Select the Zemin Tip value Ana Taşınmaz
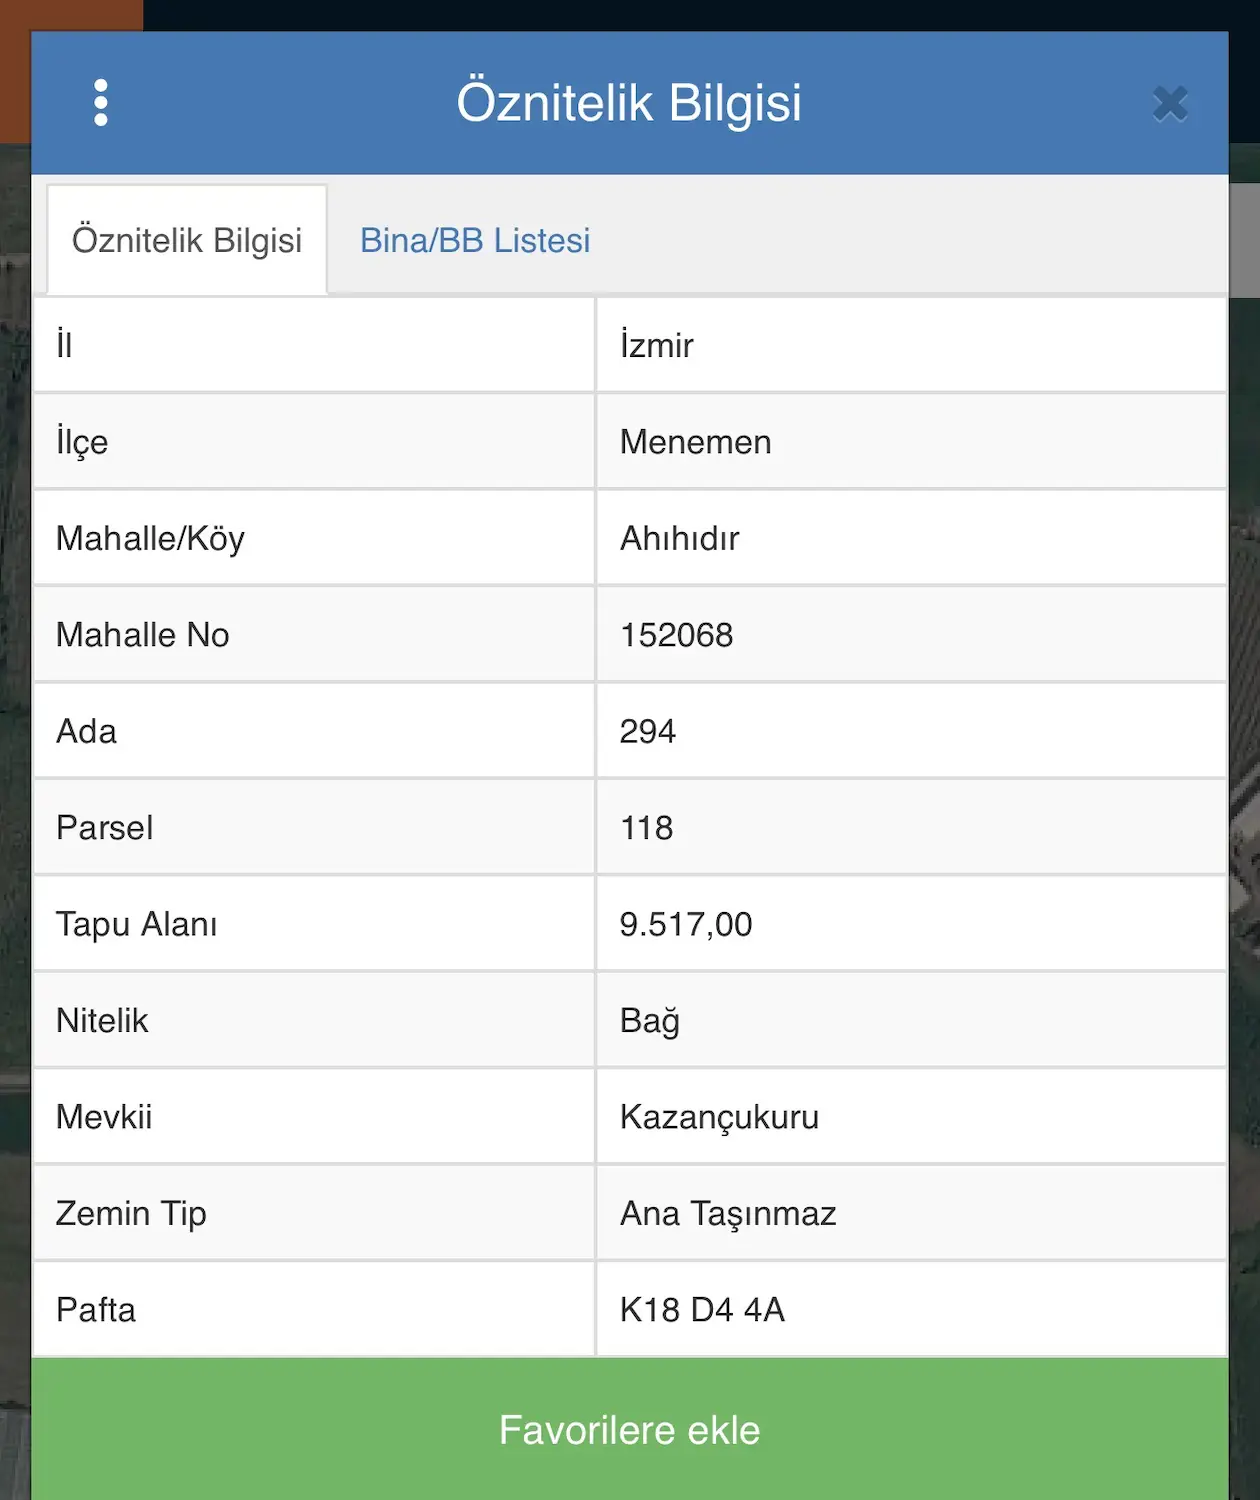1260x1500 pixels. coord(728,1213)
